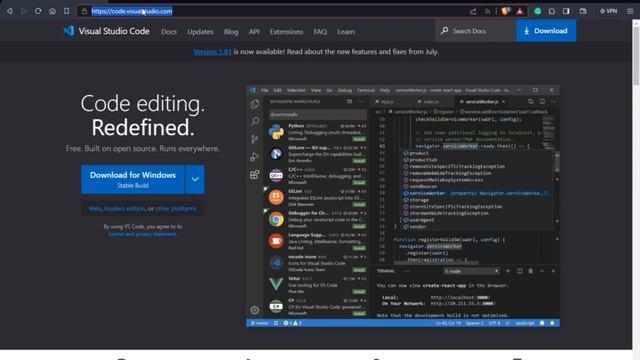Image resolution: width=640 pixels, height=360 pixels.
Task: Click the browser forward arrow
Action: (x=23, y=11)
